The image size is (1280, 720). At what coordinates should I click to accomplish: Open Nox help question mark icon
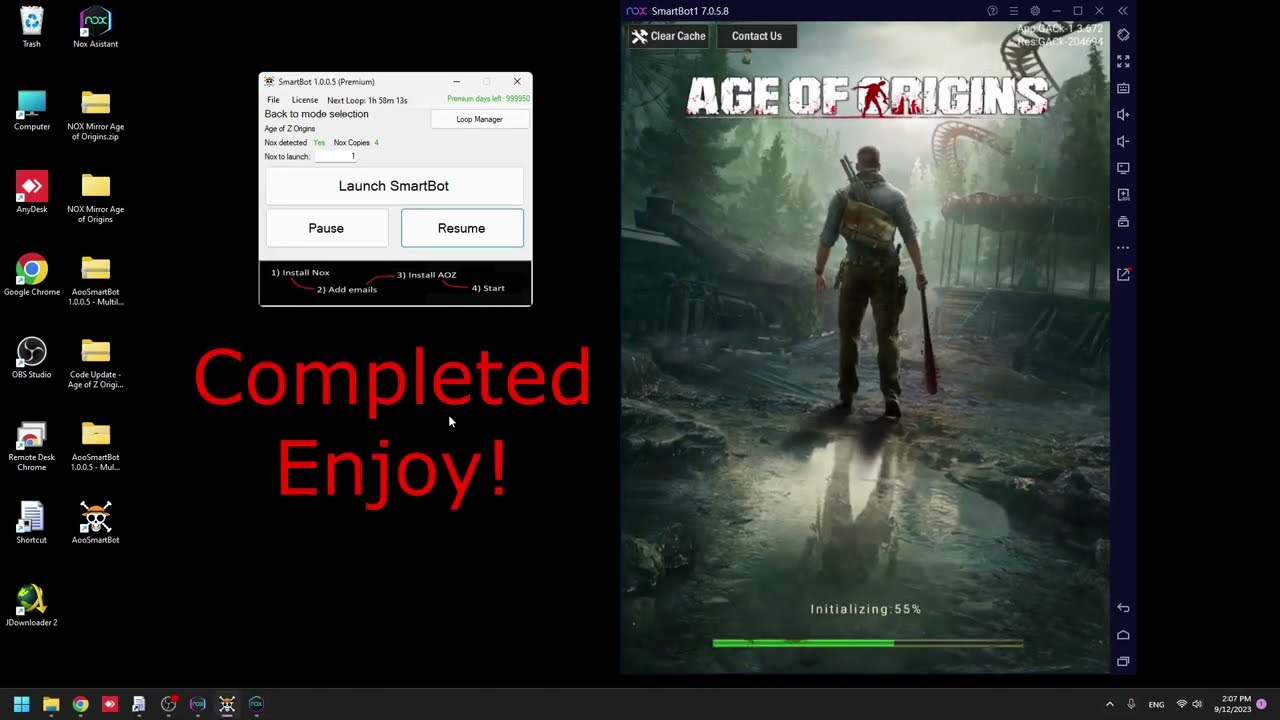tap(992, 11)
